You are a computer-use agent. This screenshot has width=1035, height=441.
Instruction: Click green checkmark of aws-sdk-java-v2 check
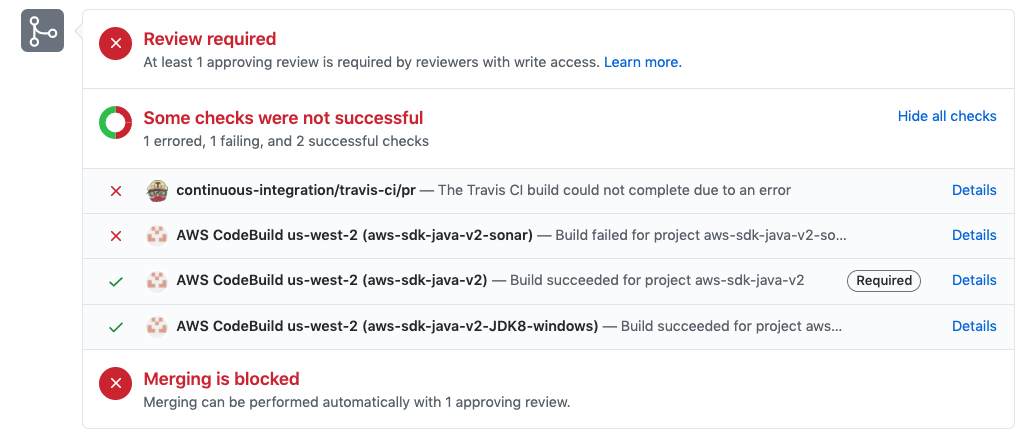click(116, 282)
